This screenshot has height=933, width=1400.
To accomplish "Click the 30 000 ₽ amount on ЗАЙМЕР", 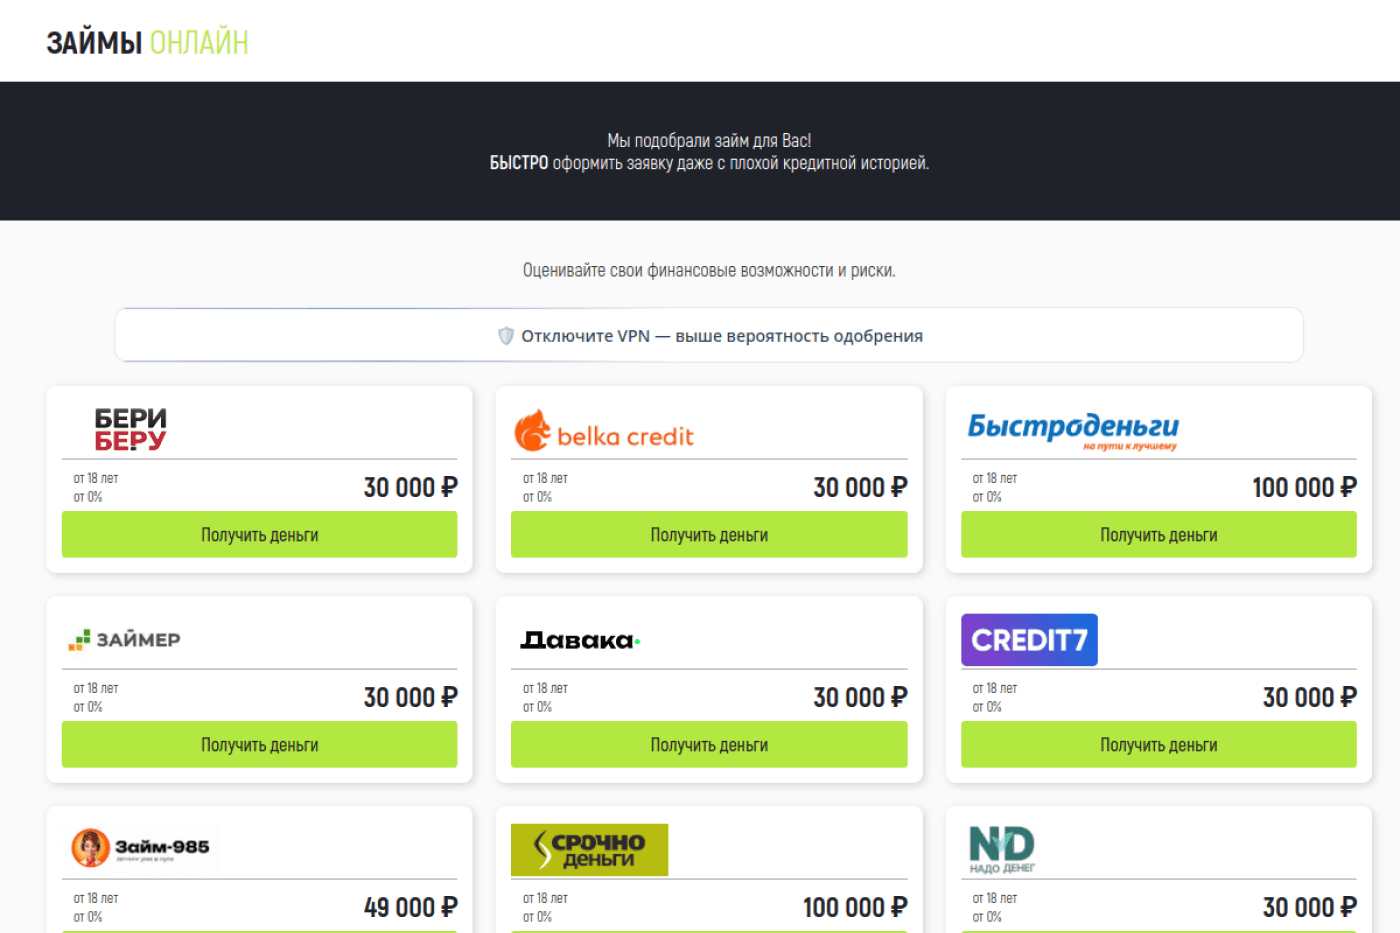I will (410, 697).
